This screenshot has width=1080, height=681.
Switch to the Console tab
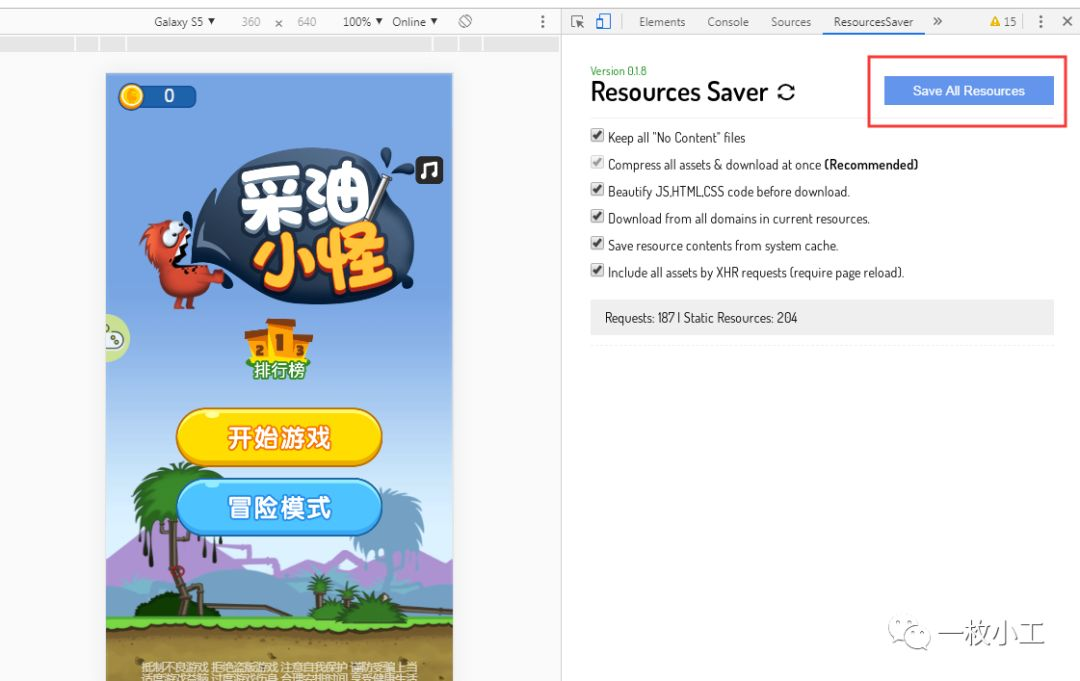[x=727, y=22]
